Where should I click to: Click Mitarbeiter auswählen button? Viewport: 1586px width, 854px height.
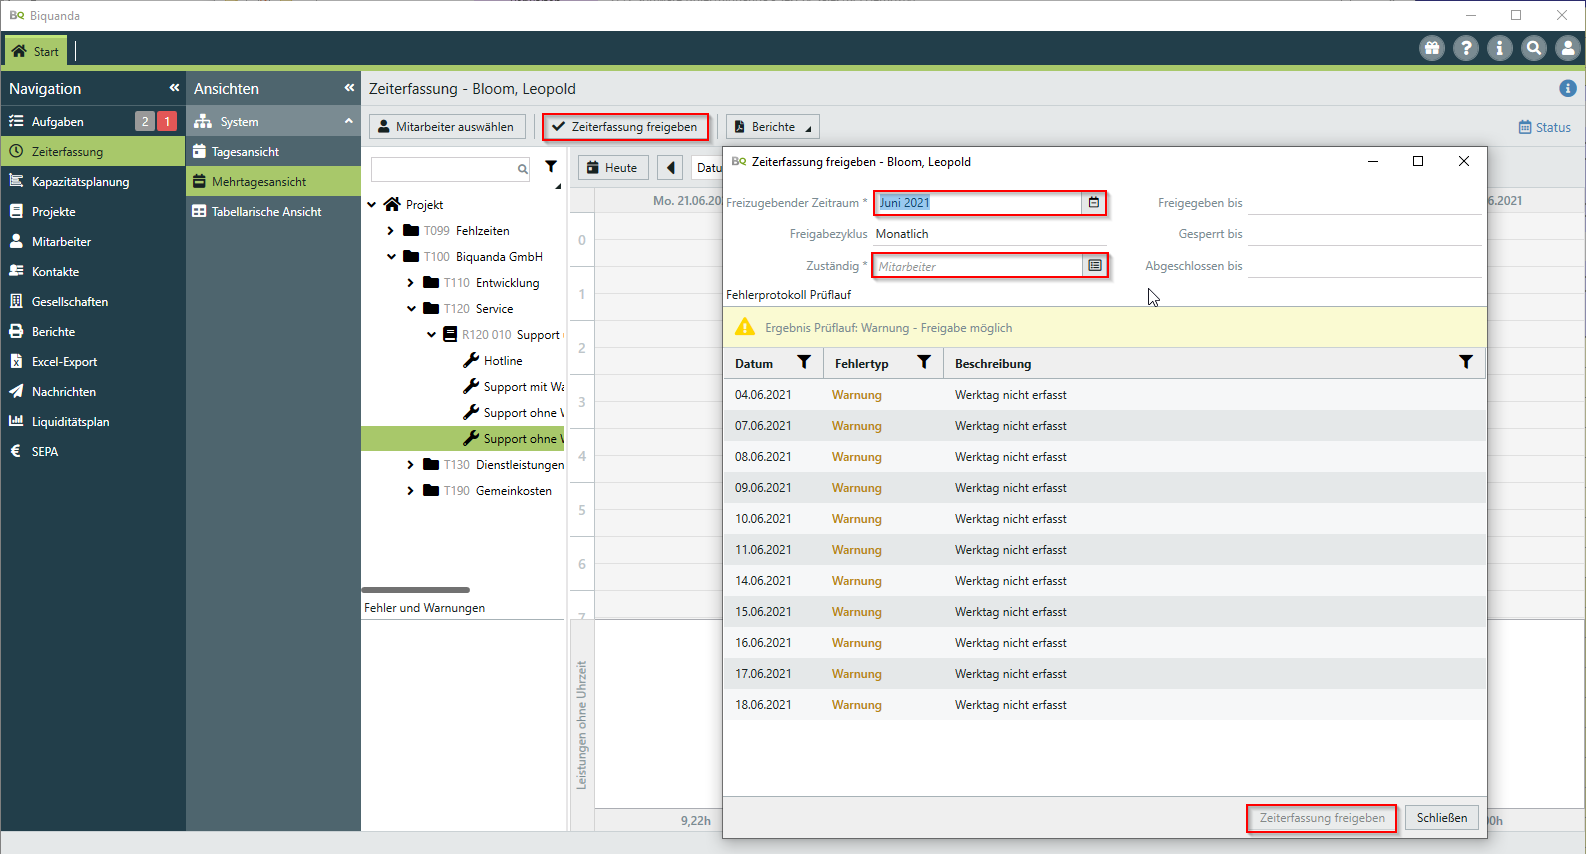pos(447,127)
